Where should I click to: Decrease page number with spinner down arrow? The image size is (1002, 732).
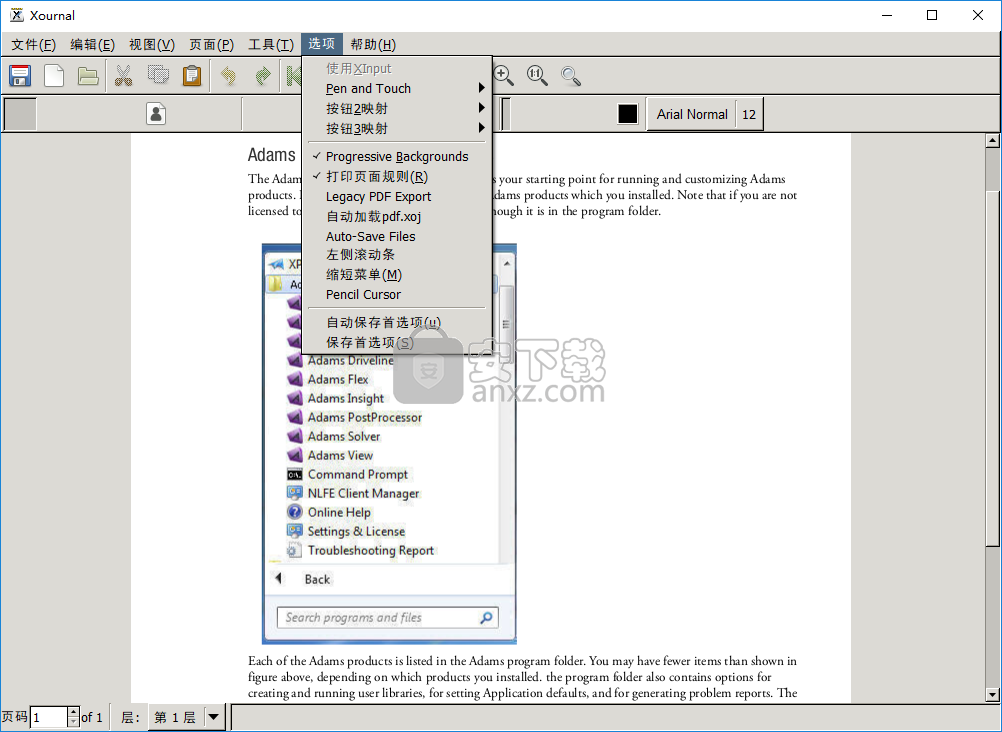pos(73,722)
